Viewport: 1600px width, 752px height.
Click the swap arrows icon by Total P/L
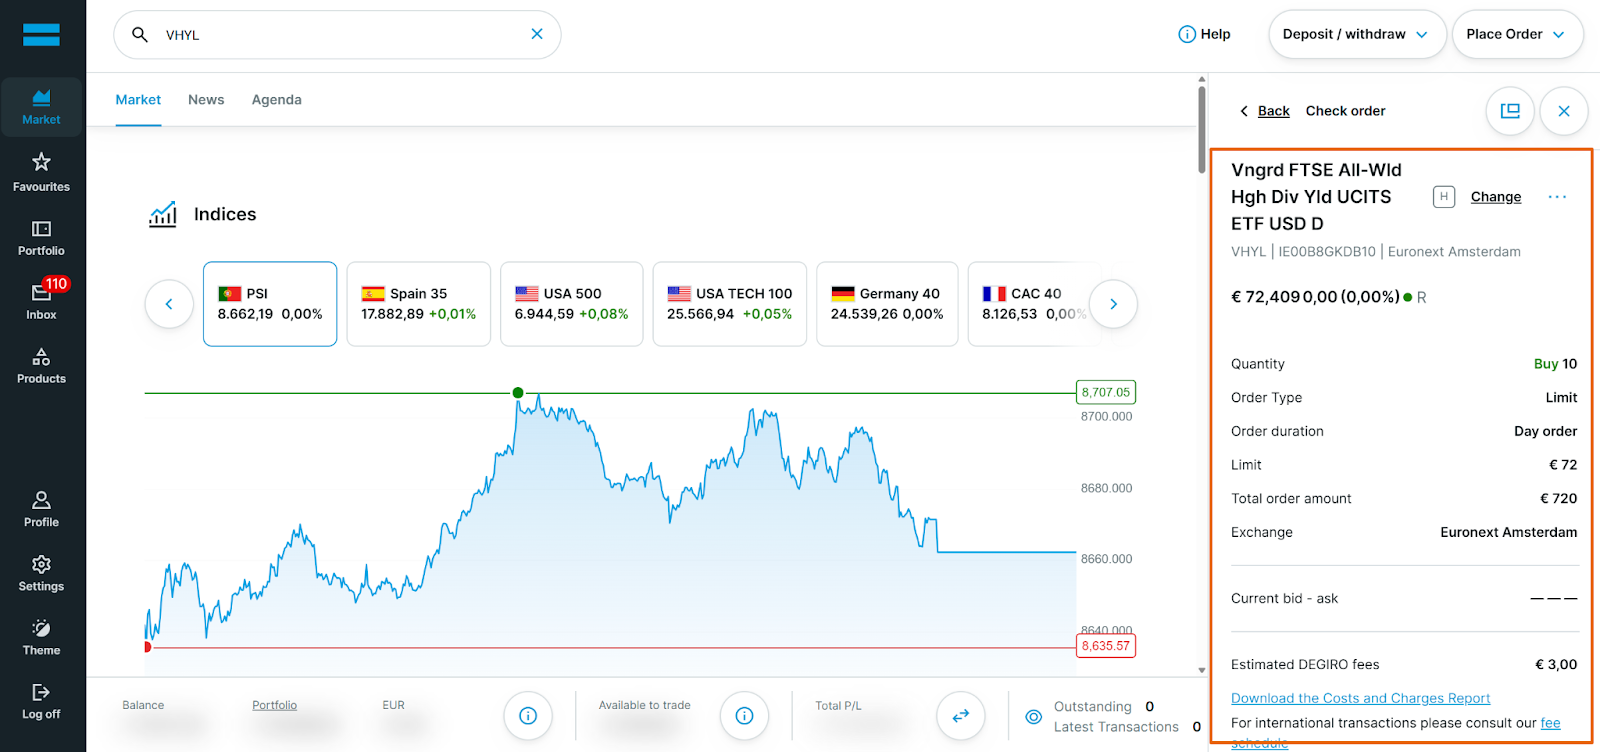(x=960, y=716)
